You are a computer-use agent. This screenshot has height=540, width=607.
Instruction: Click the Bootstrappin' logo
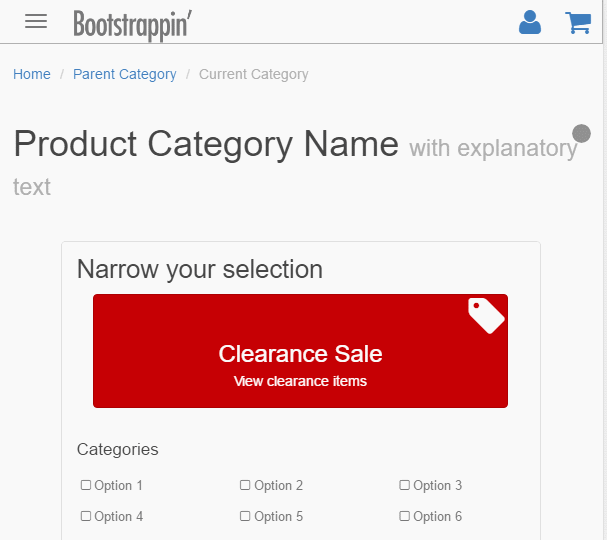click(132, 23)
